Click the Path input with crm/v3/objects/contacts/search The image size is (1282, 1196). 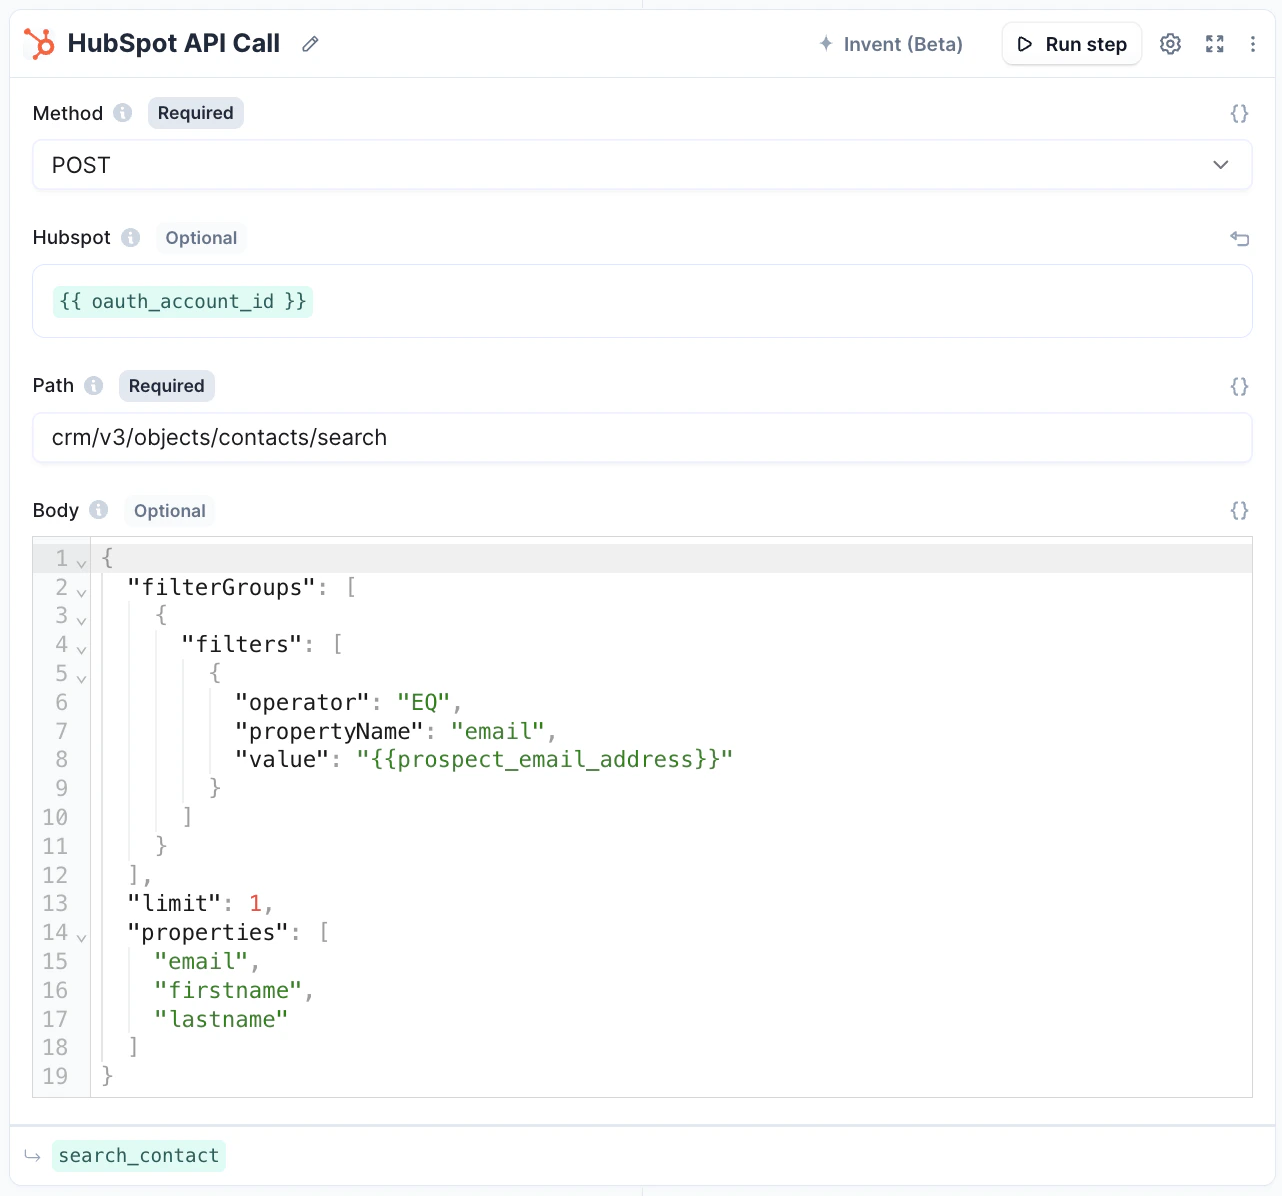[x=642, y=438]
